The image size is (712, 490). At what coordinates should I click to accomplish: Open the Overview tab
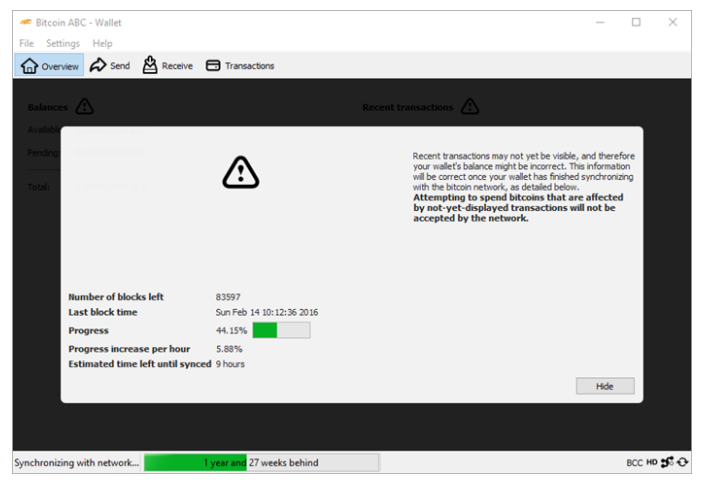(x=49, y=66)
